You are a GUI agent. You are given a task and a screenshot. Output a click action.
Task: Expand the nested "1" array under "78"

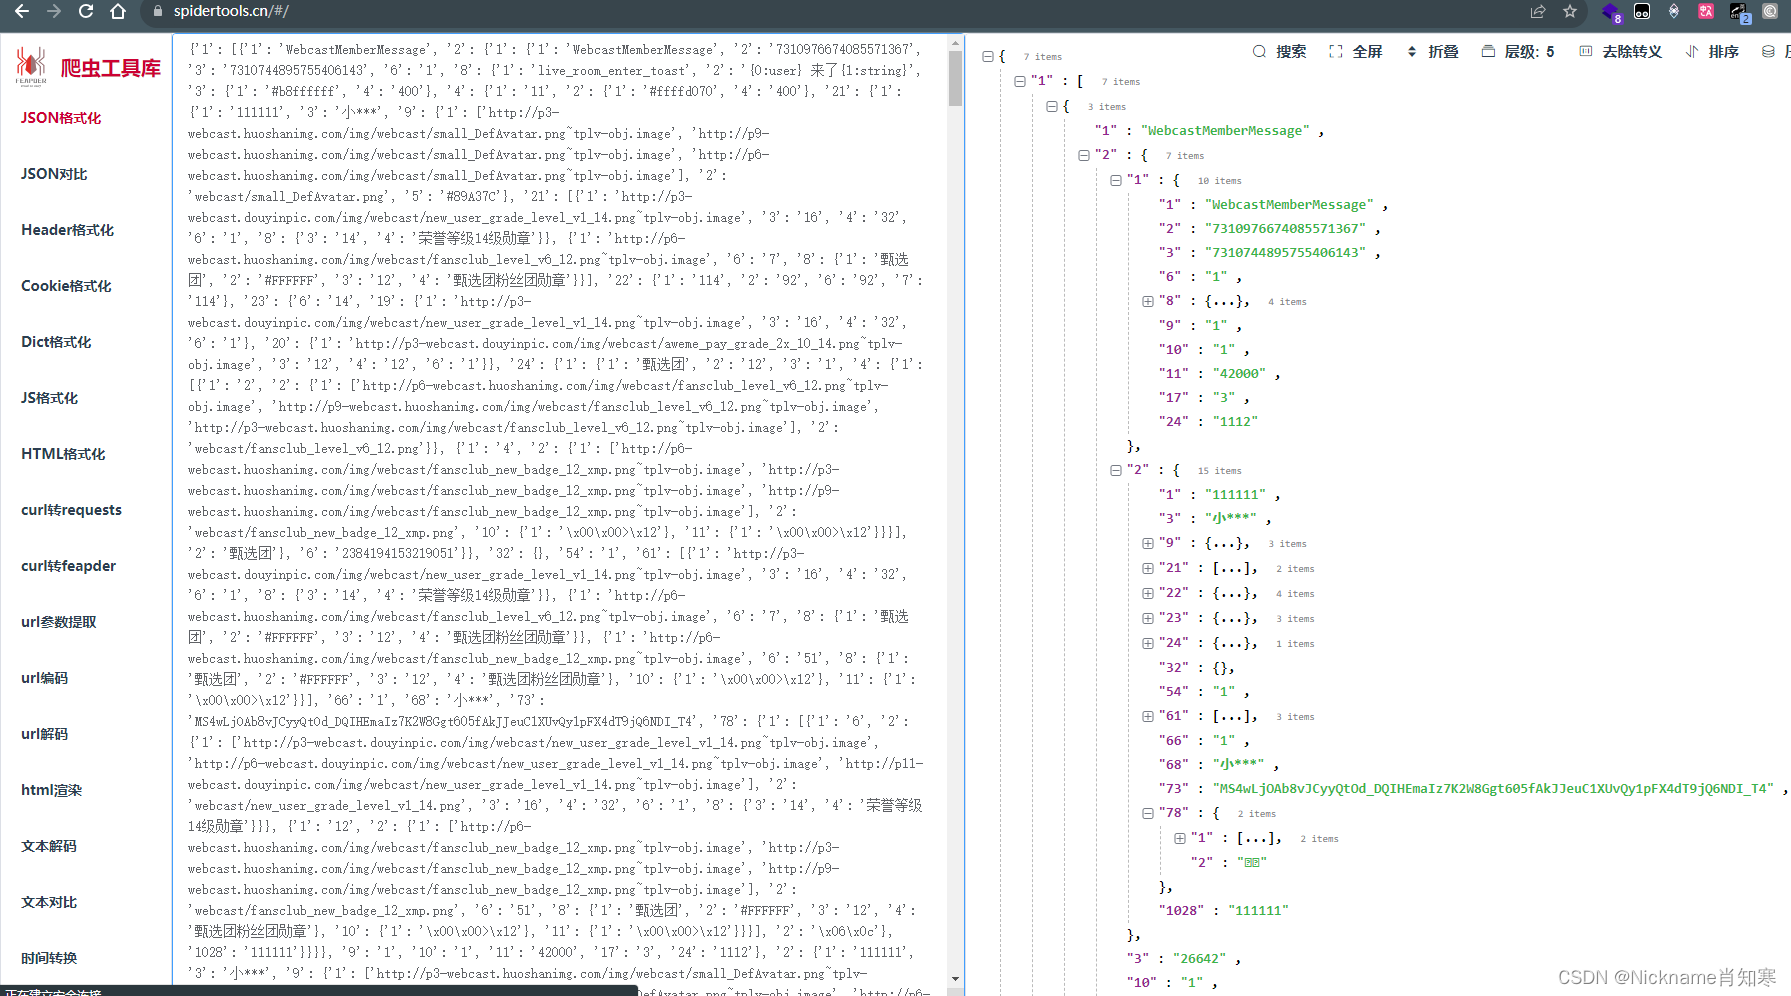1180,838
